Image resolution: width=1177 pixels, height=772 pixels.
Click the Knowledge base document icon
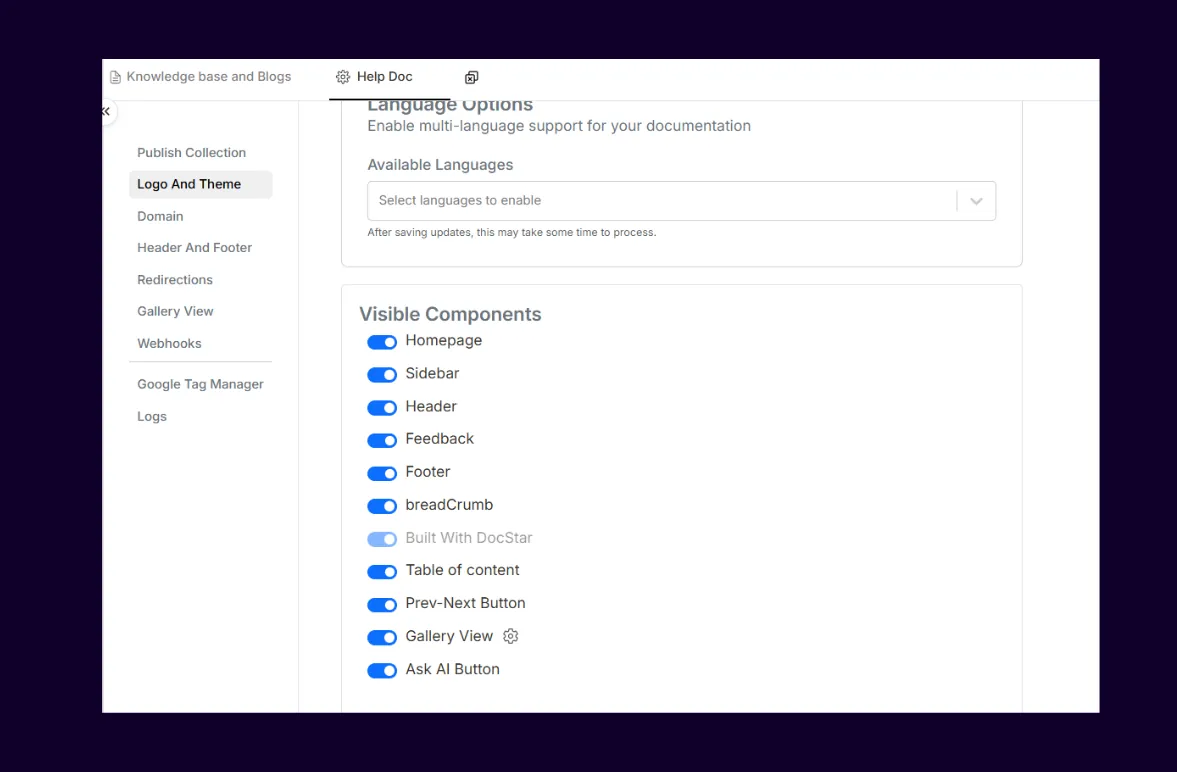(116, 77)
